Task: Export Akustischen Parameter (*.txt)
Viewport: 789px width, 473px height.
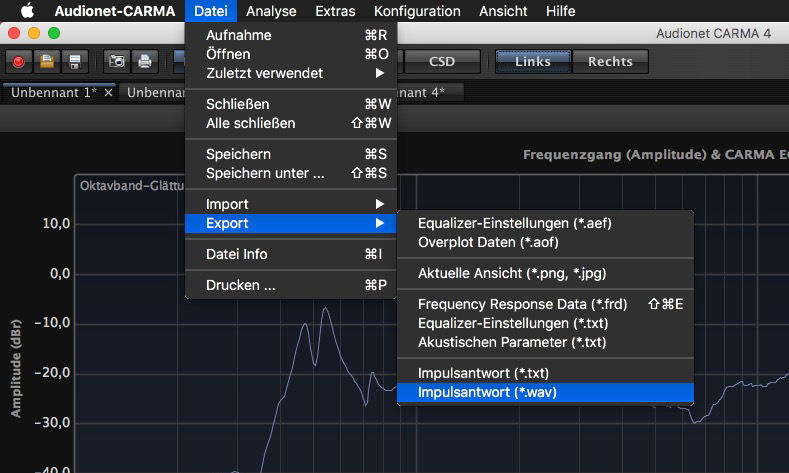Action: (545, 343)
